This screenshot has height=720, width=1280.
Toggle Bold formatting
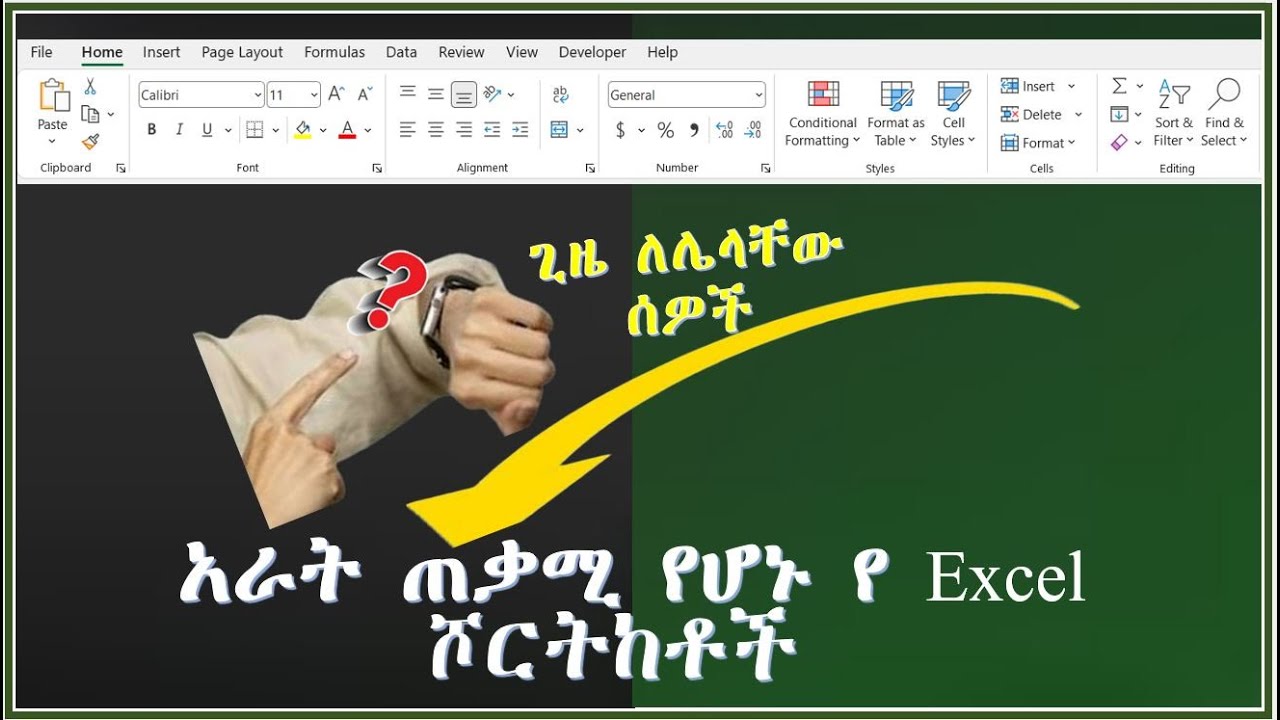(152, 129)
